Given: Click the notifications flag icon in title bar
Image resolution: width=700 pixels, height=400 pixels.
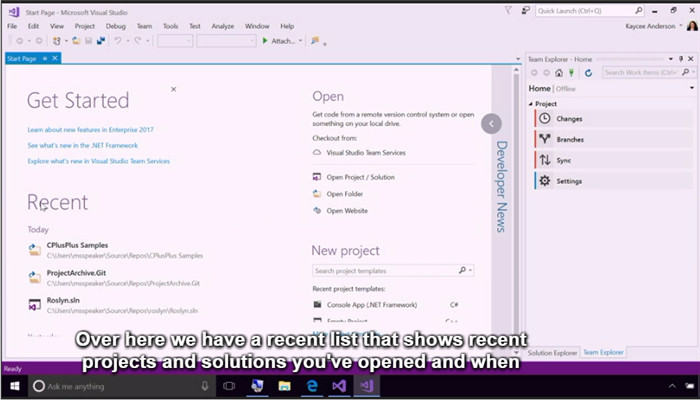Looking at the screenshot, I should click(508, 10).
